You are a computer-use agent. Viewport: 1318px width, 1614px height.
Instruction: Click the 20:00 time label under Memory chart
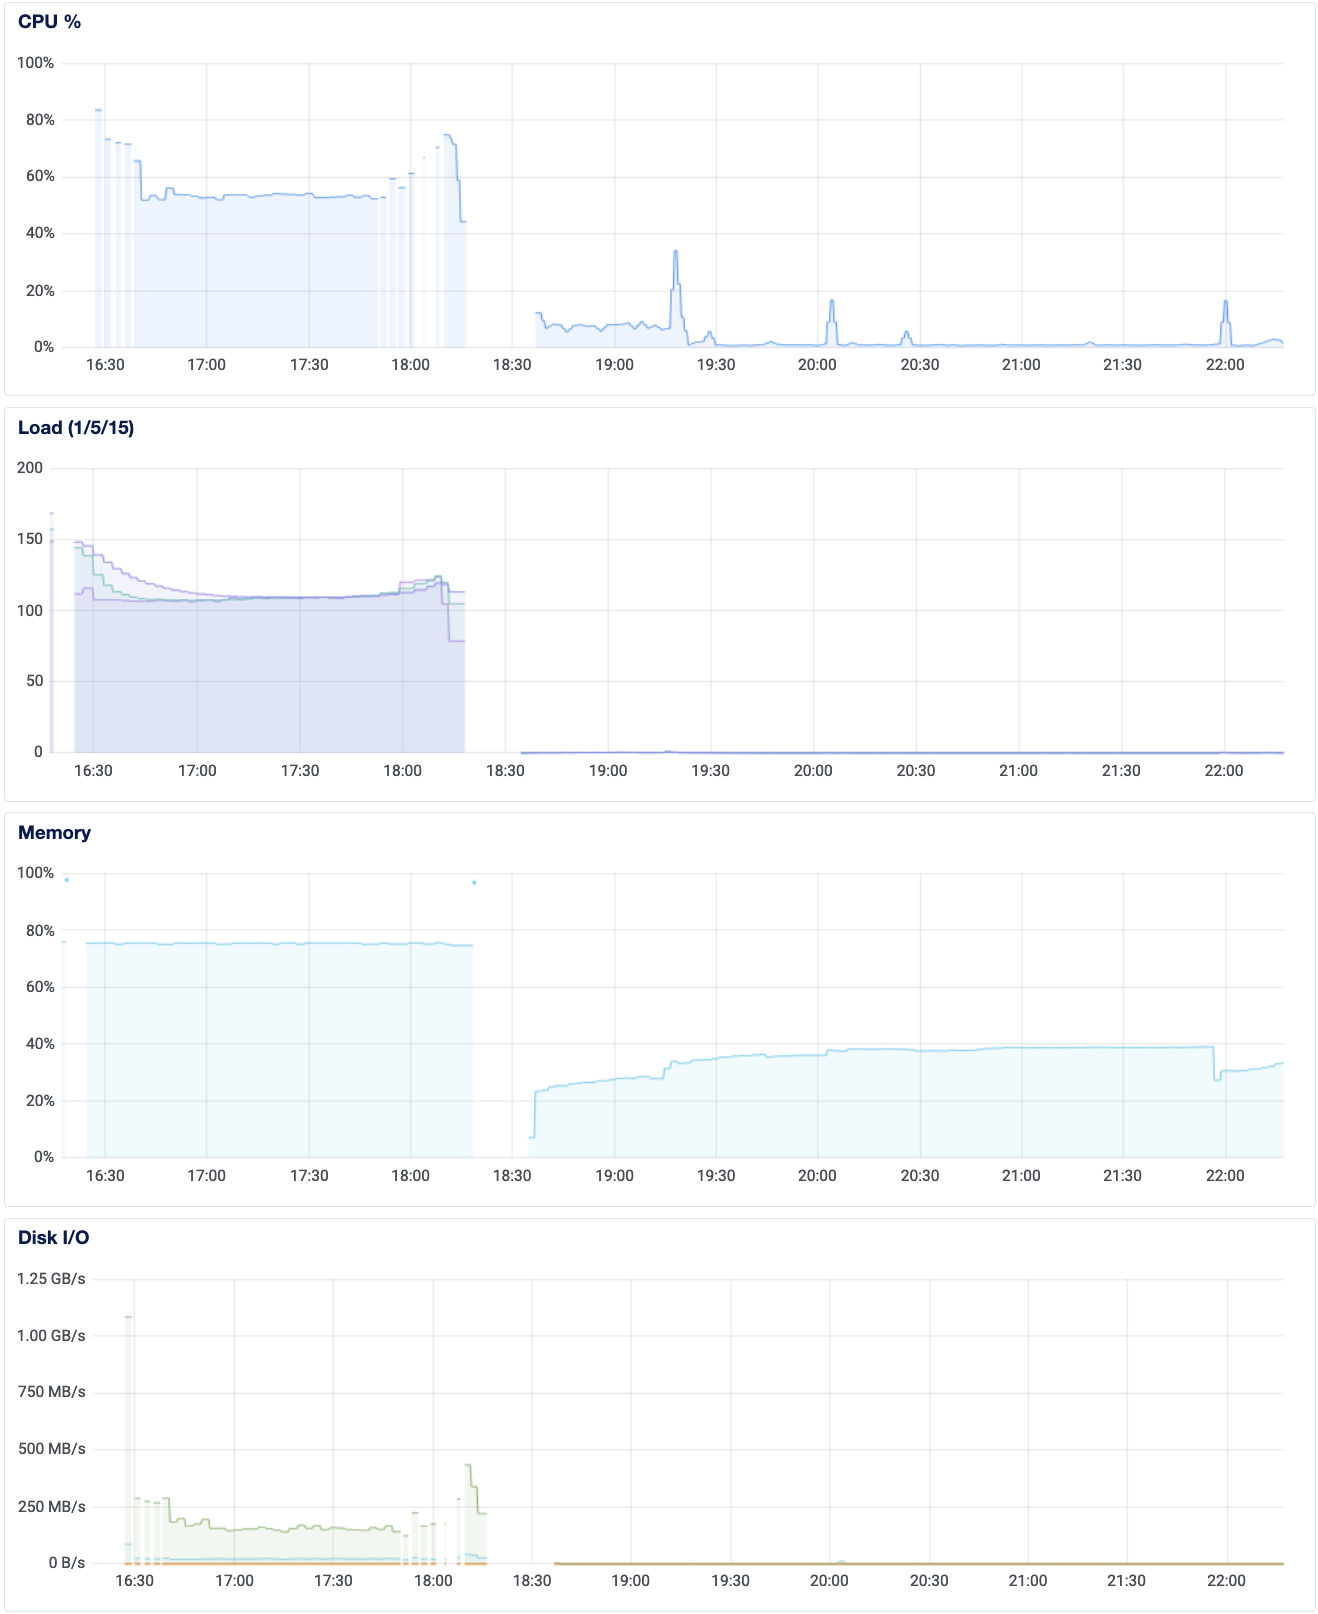[x=817, y=1176]
